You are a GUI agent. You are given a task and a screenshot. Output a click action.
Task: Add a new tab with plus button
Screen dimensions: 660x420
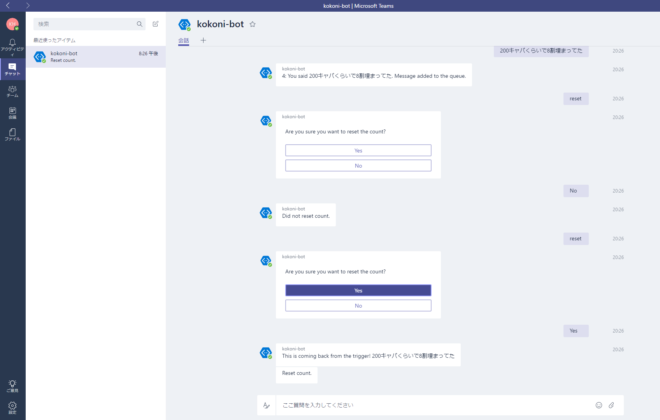(203, 40)
